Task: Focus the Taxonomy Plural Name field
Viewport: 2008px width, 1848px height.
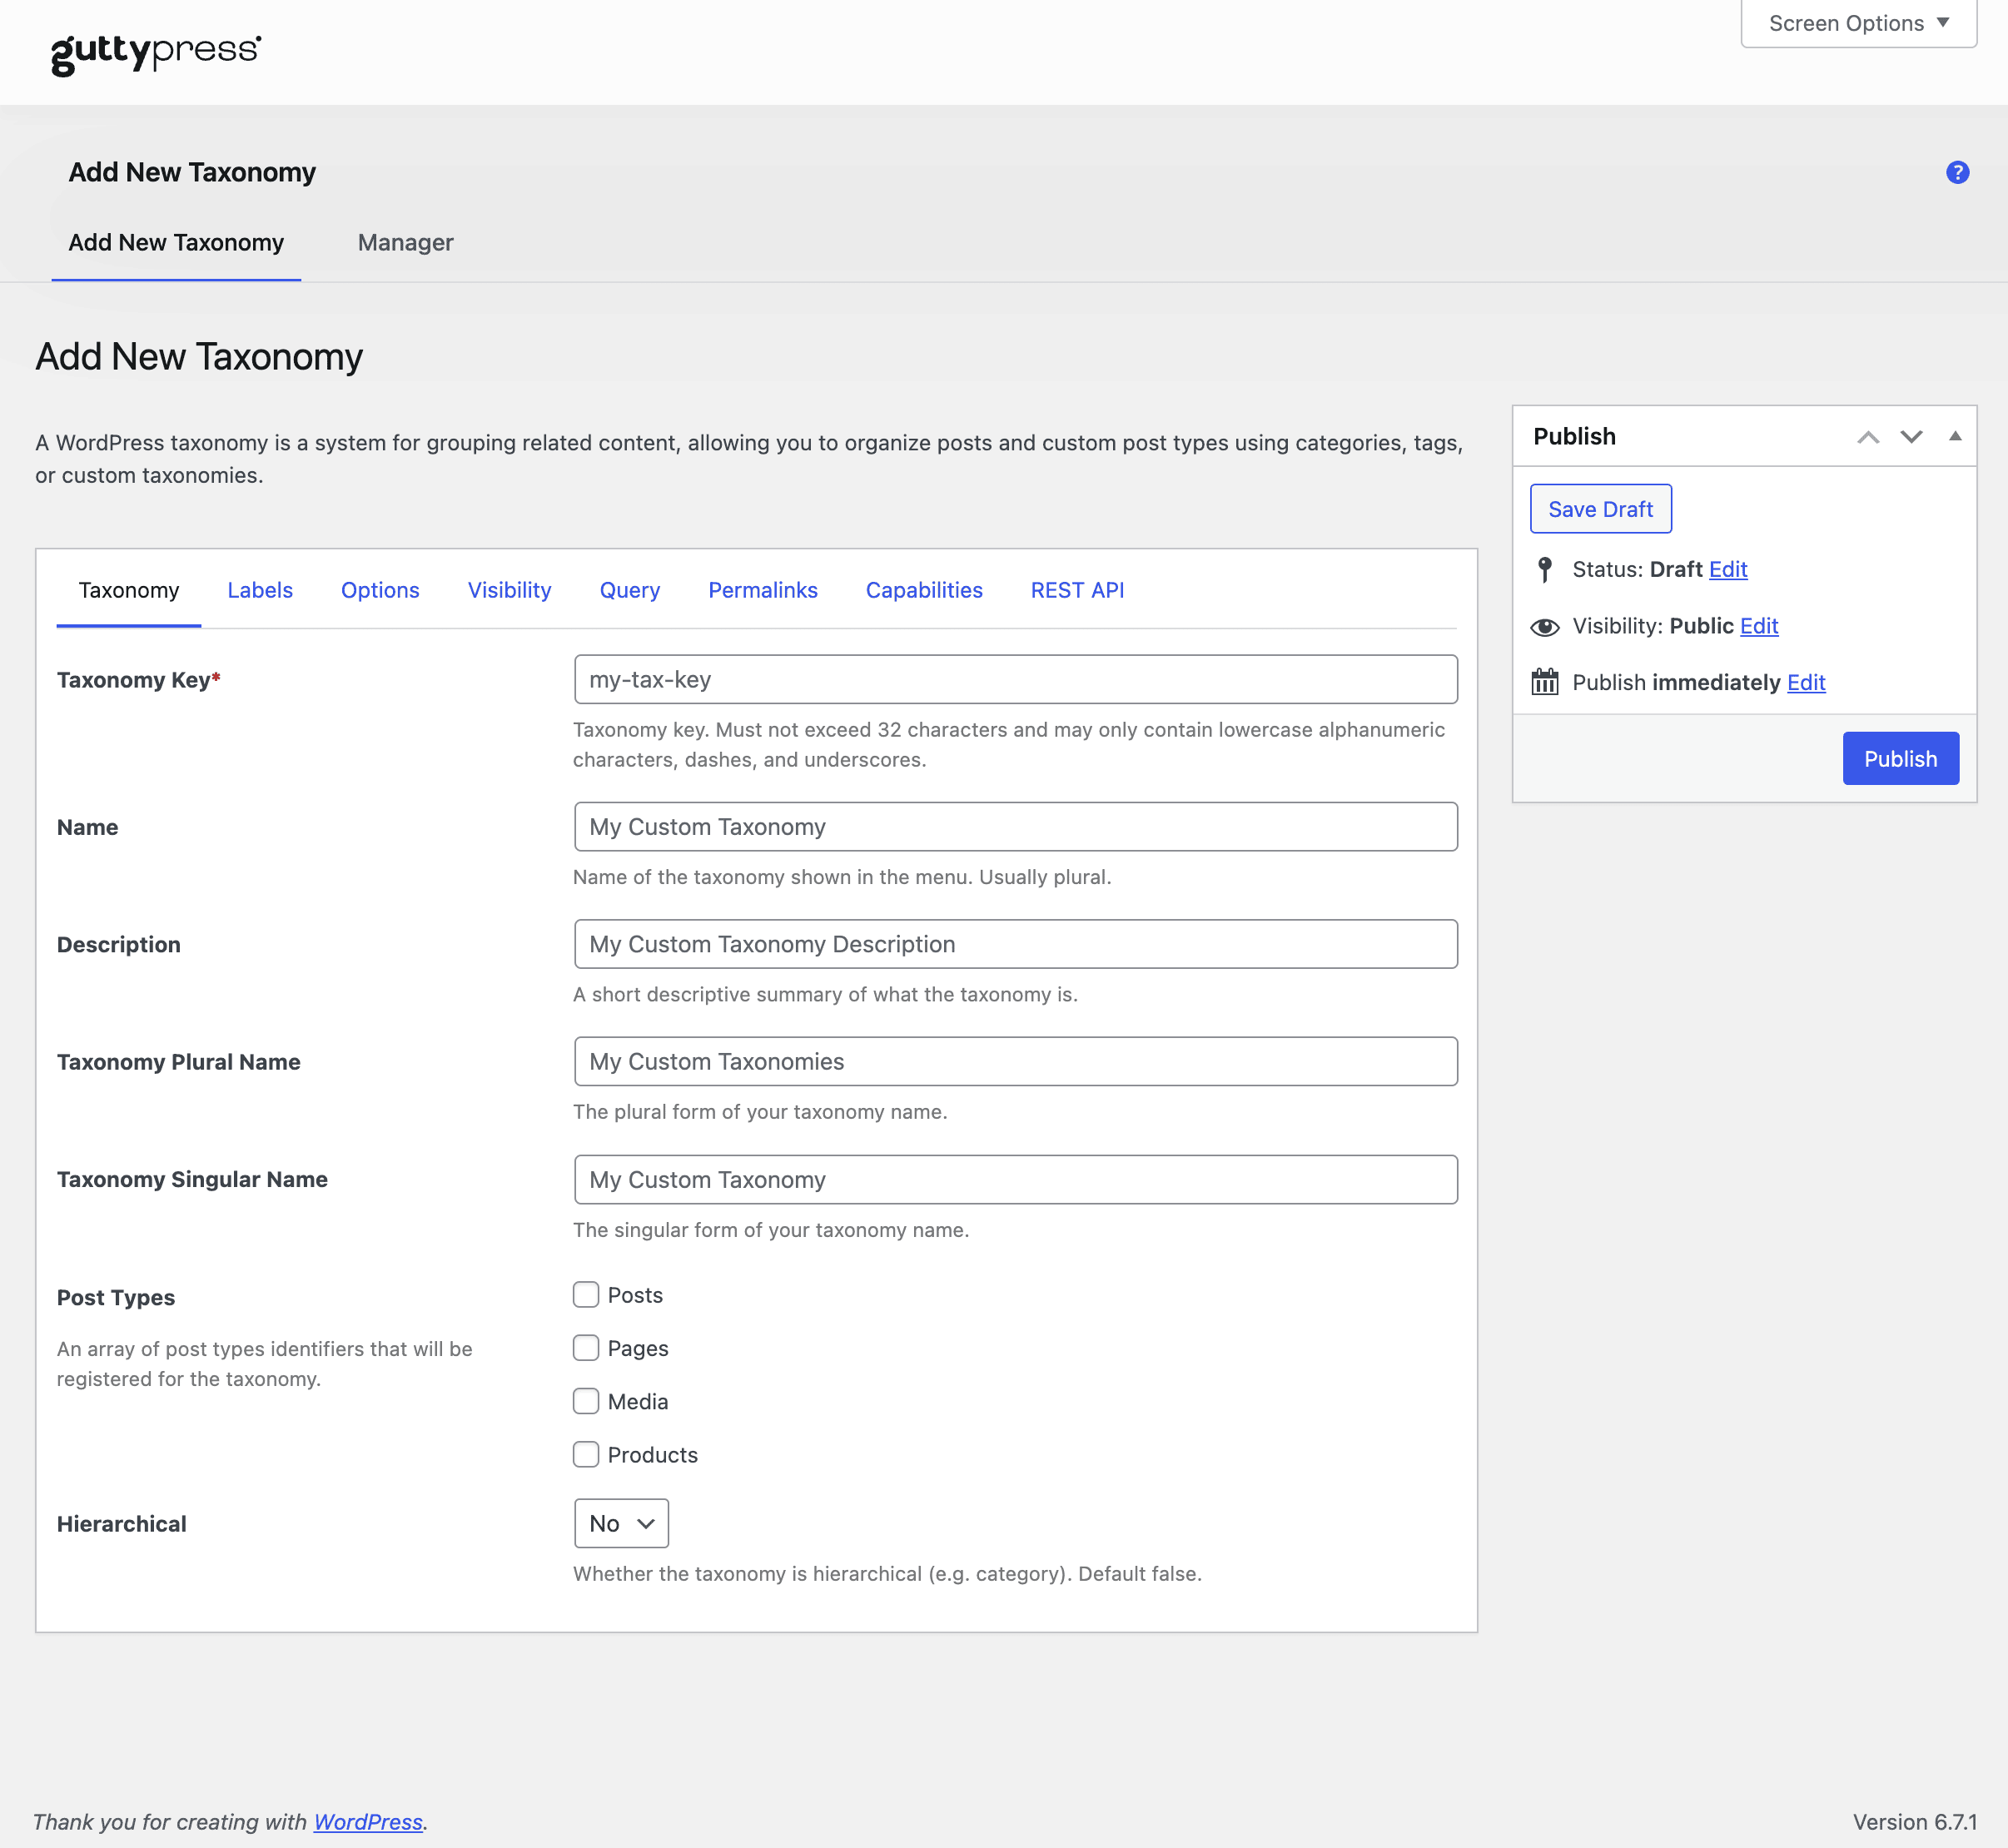Action: tap(1015, 1061)
